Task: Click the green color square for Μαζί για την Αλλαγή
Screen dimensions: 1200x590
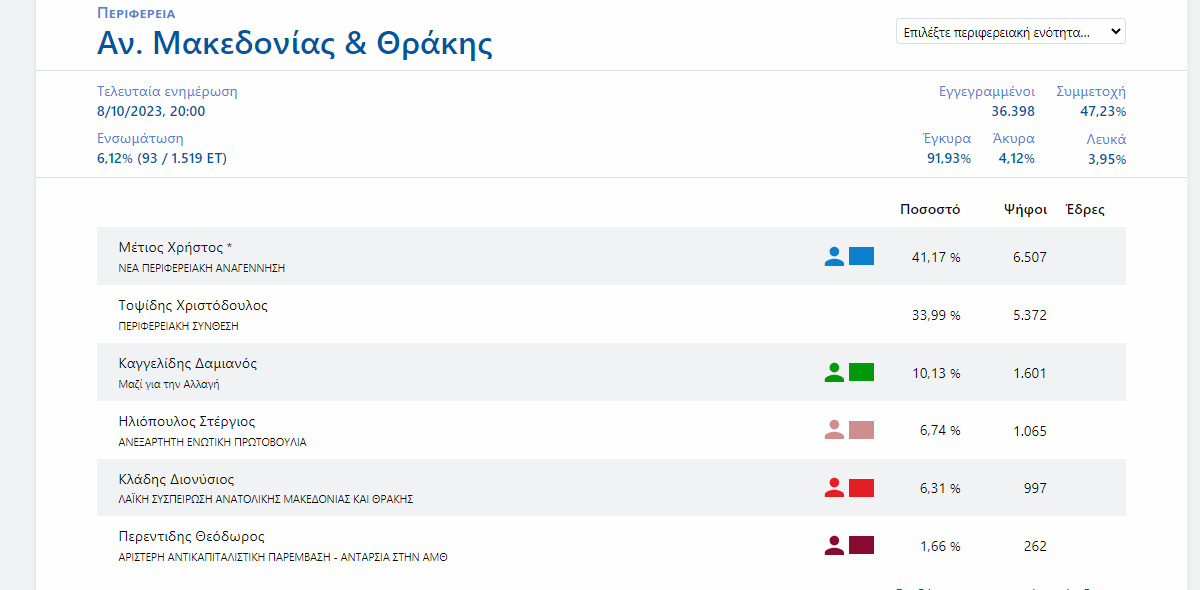Action: (x=861, y=372)
